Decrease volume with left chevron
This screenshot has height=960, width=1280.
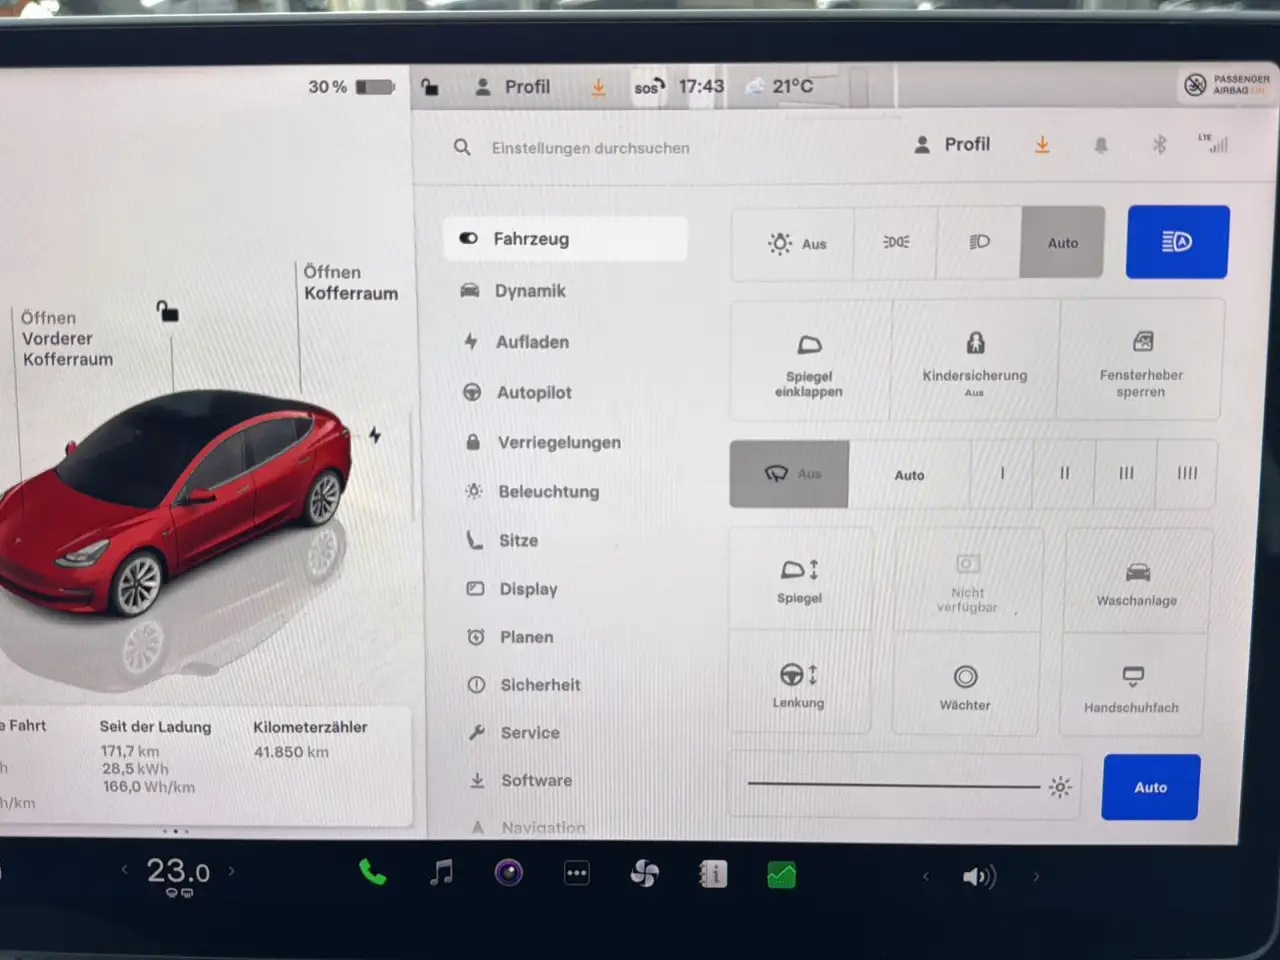[x=926, y=877]
